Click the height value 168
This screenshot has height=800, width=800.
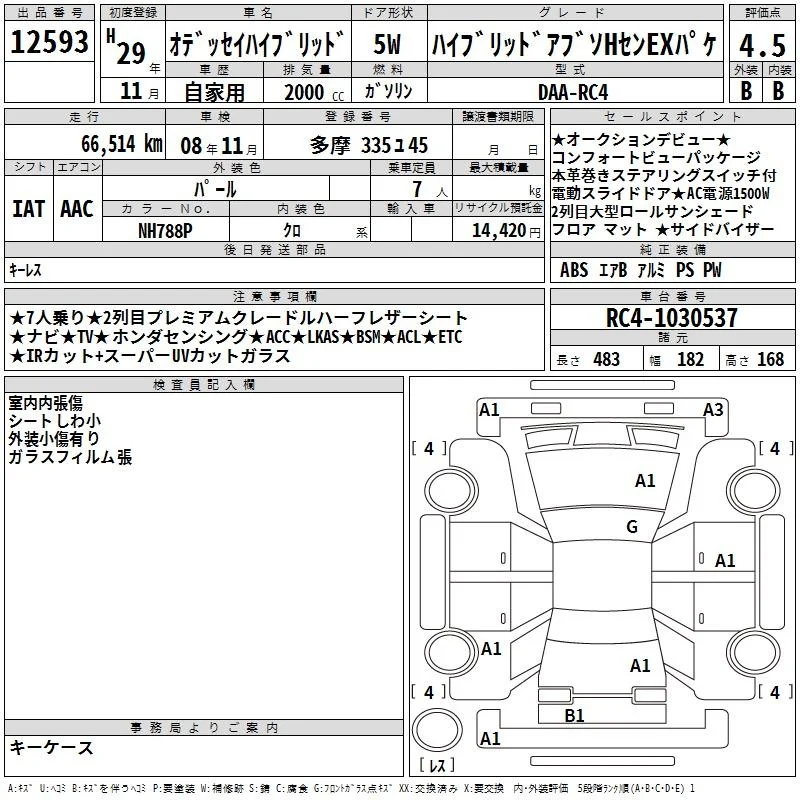770,359
